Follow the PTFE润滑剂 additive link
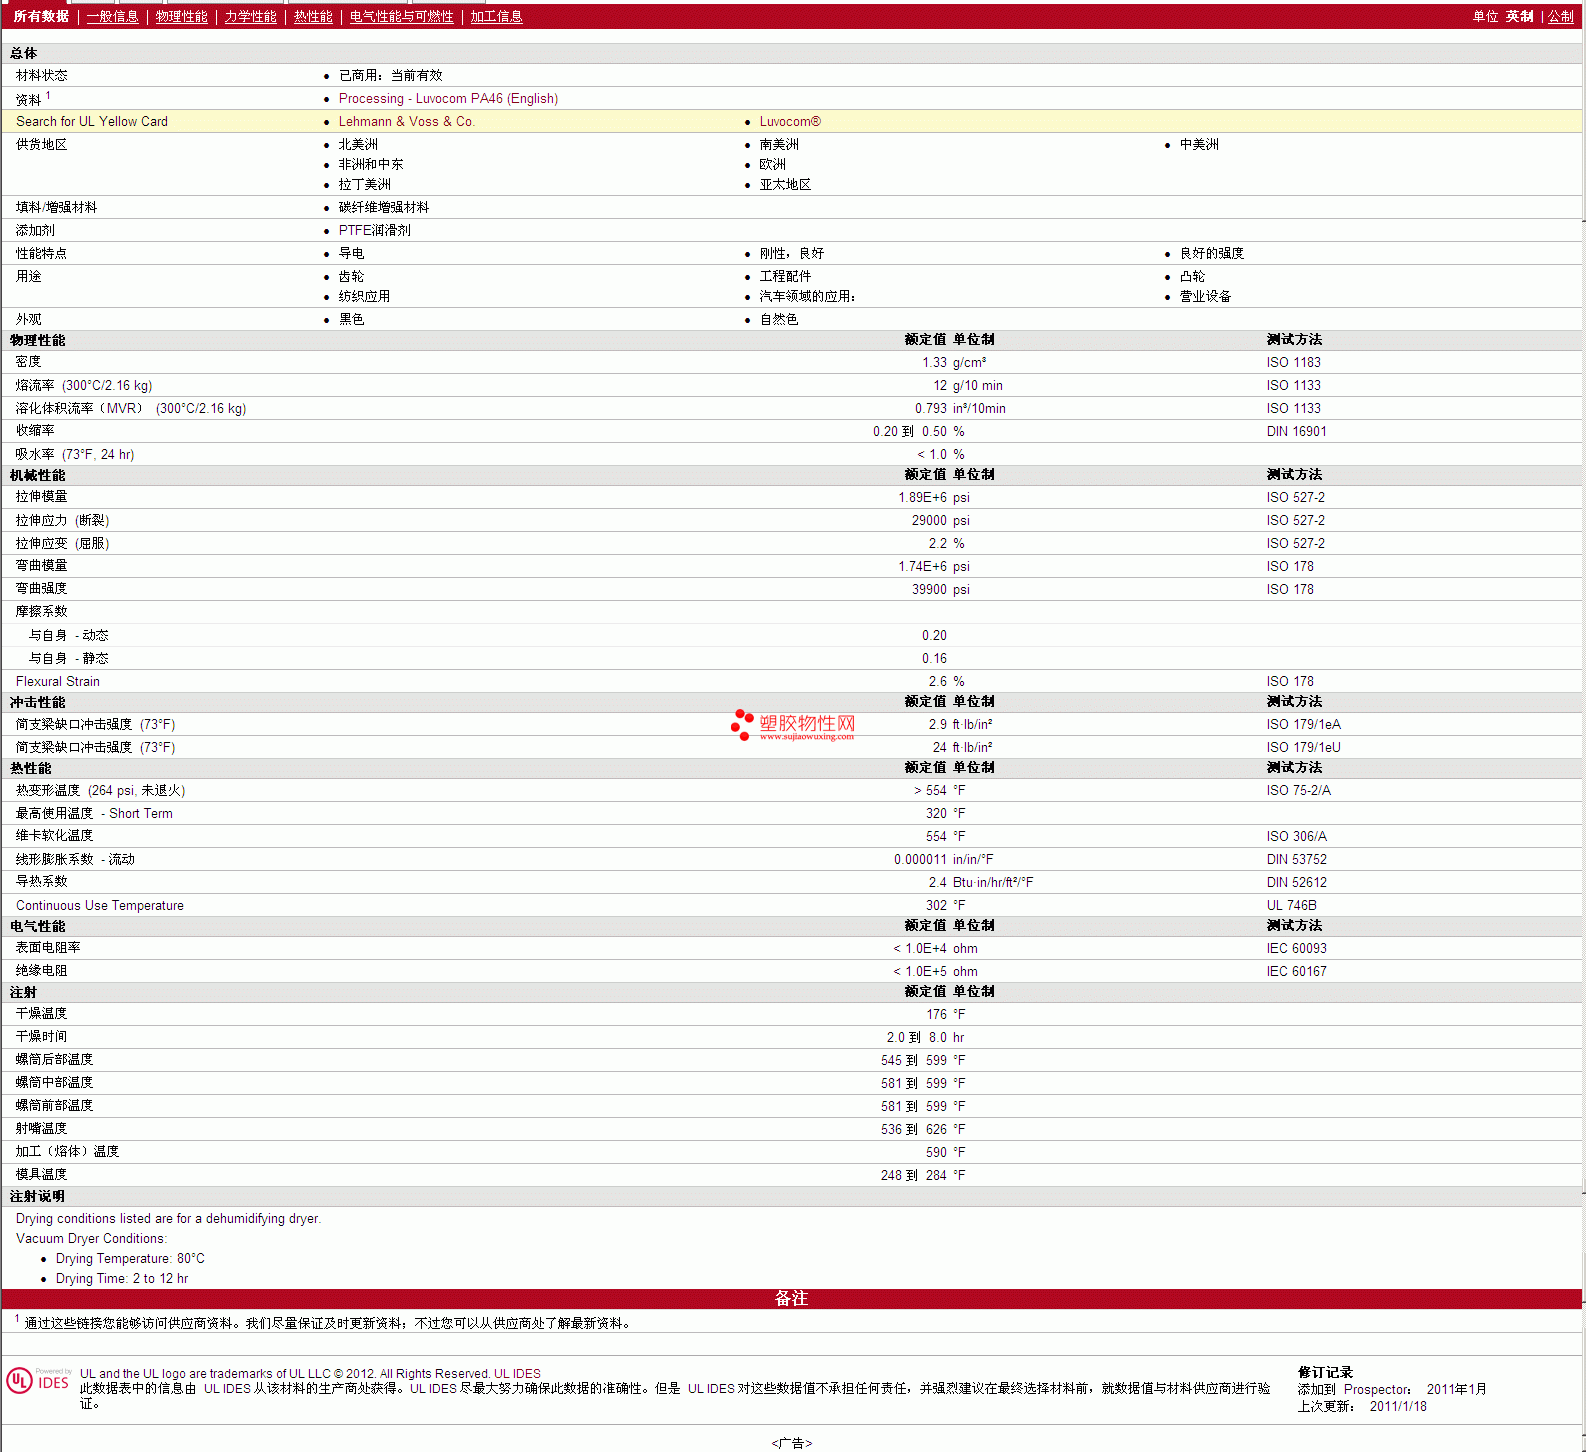 pyautogui.click(x=374, y=231)
